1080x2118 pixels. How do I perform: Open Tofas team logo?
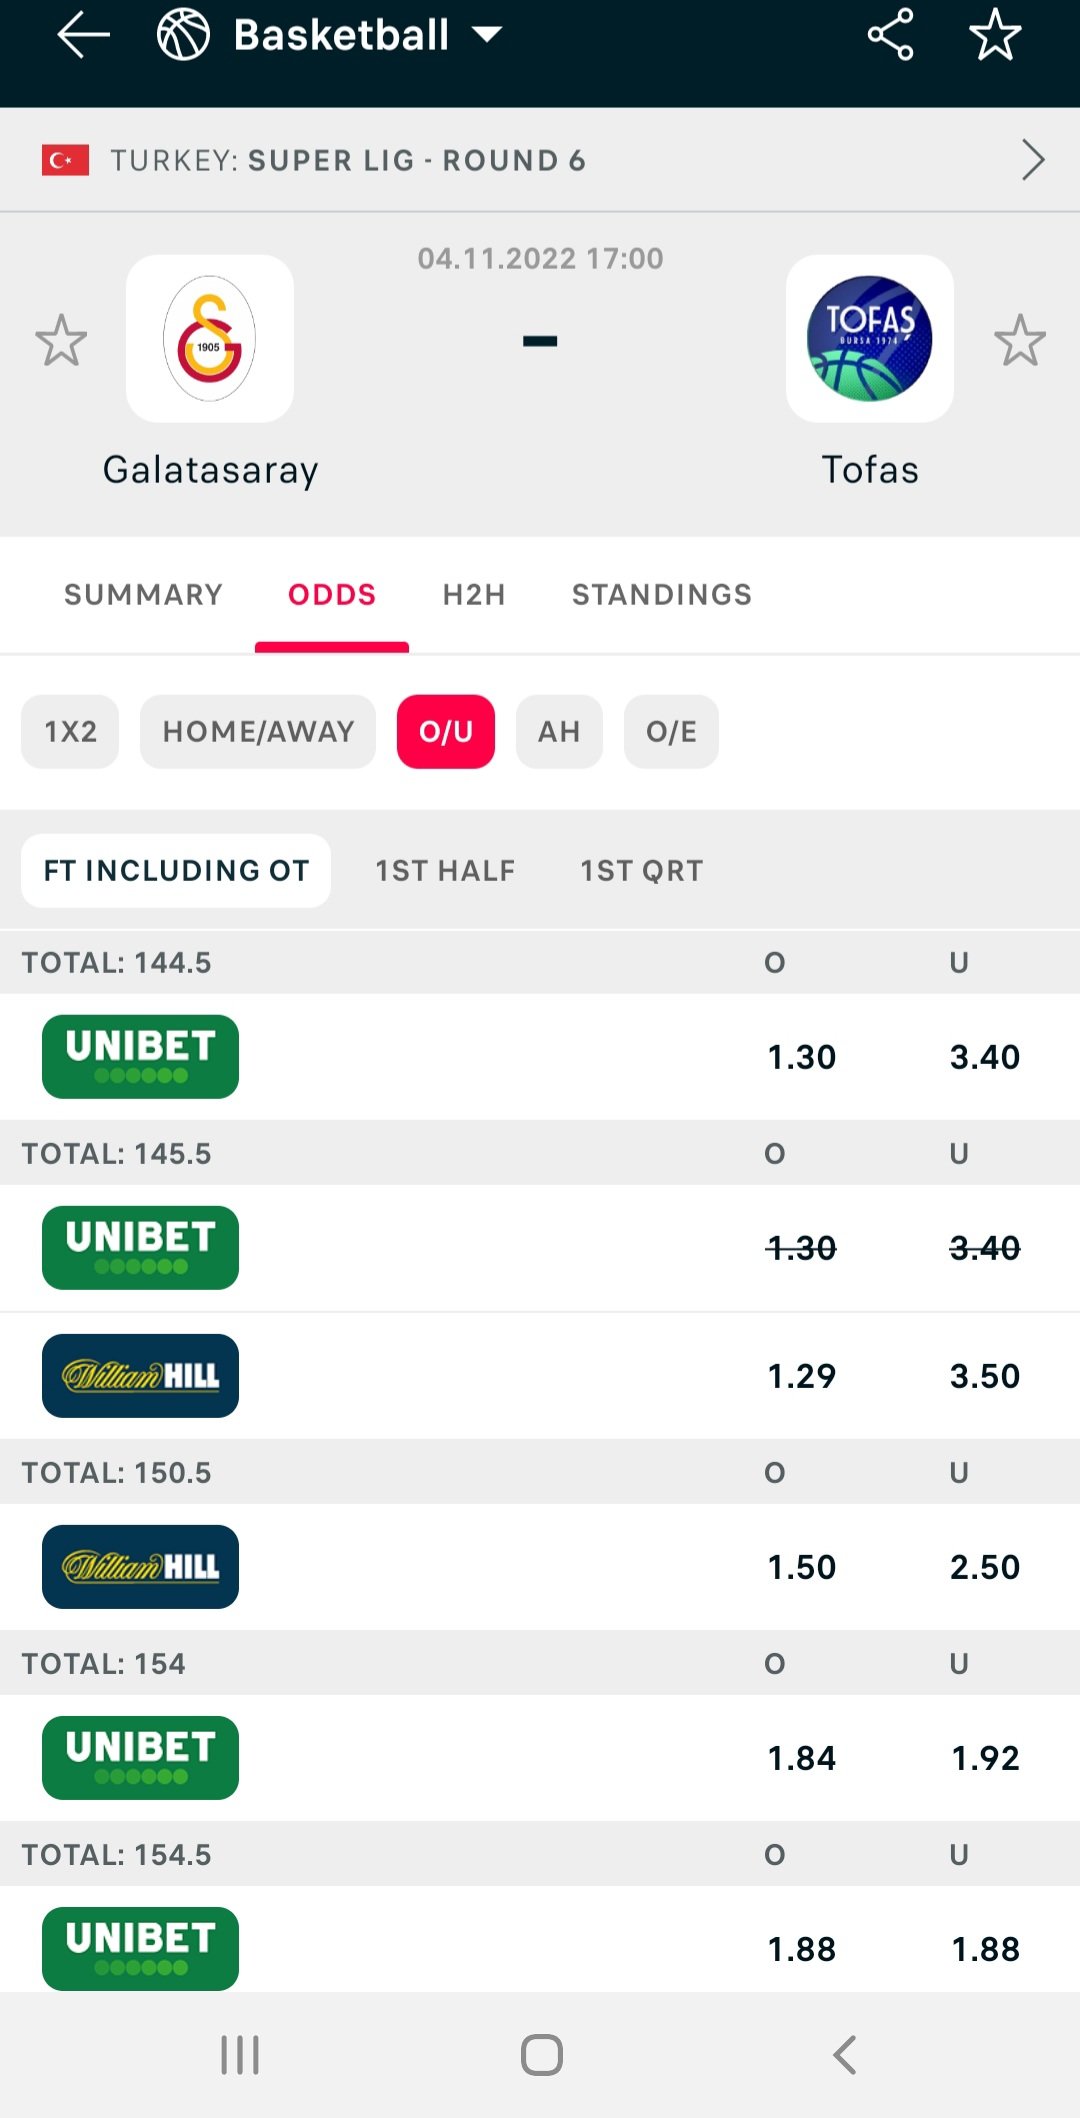[x=870, y=339]
